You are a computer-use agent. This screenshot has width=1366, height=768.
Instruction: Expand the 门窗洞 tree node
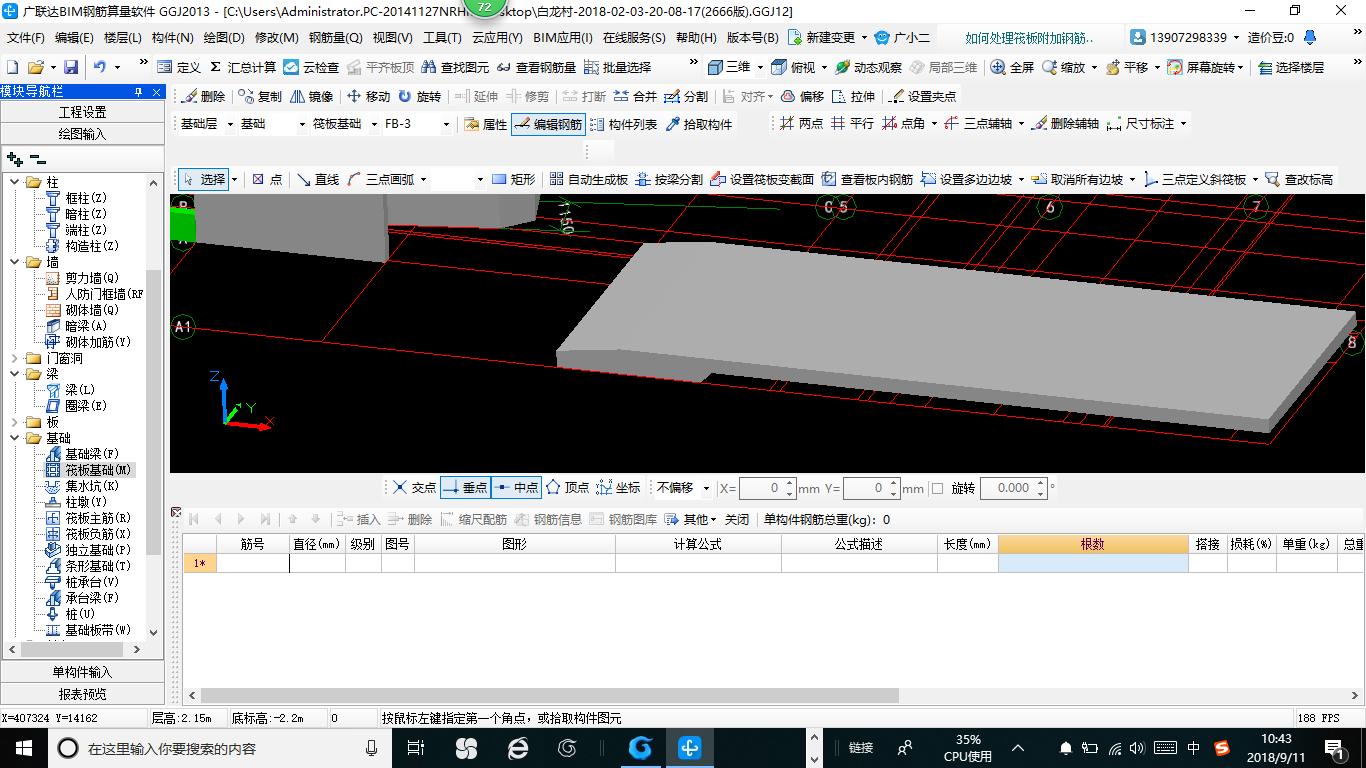click(x=15, y=358)
